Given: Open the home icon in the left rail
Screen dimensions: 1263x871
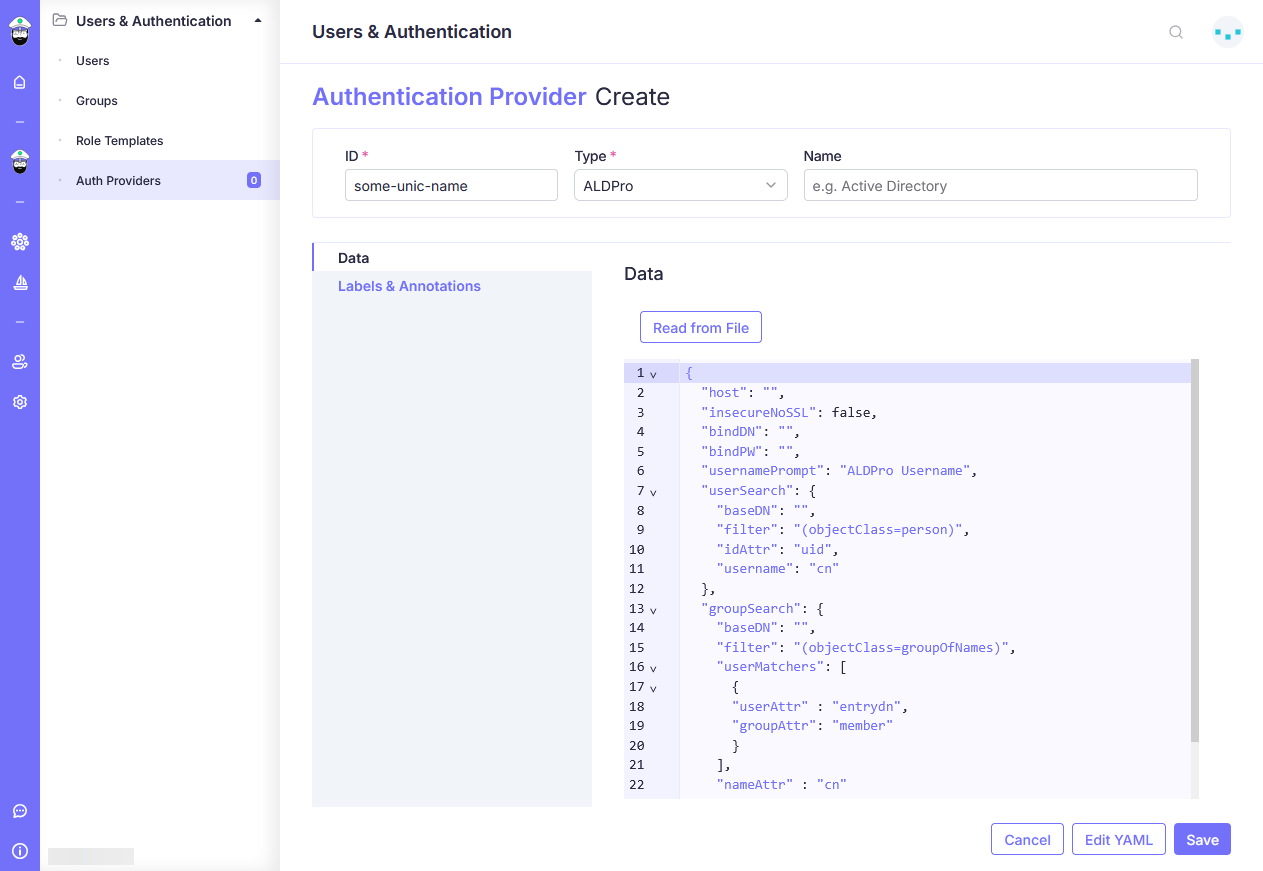Looking at the screenshot, I should (x=19, y=82).
